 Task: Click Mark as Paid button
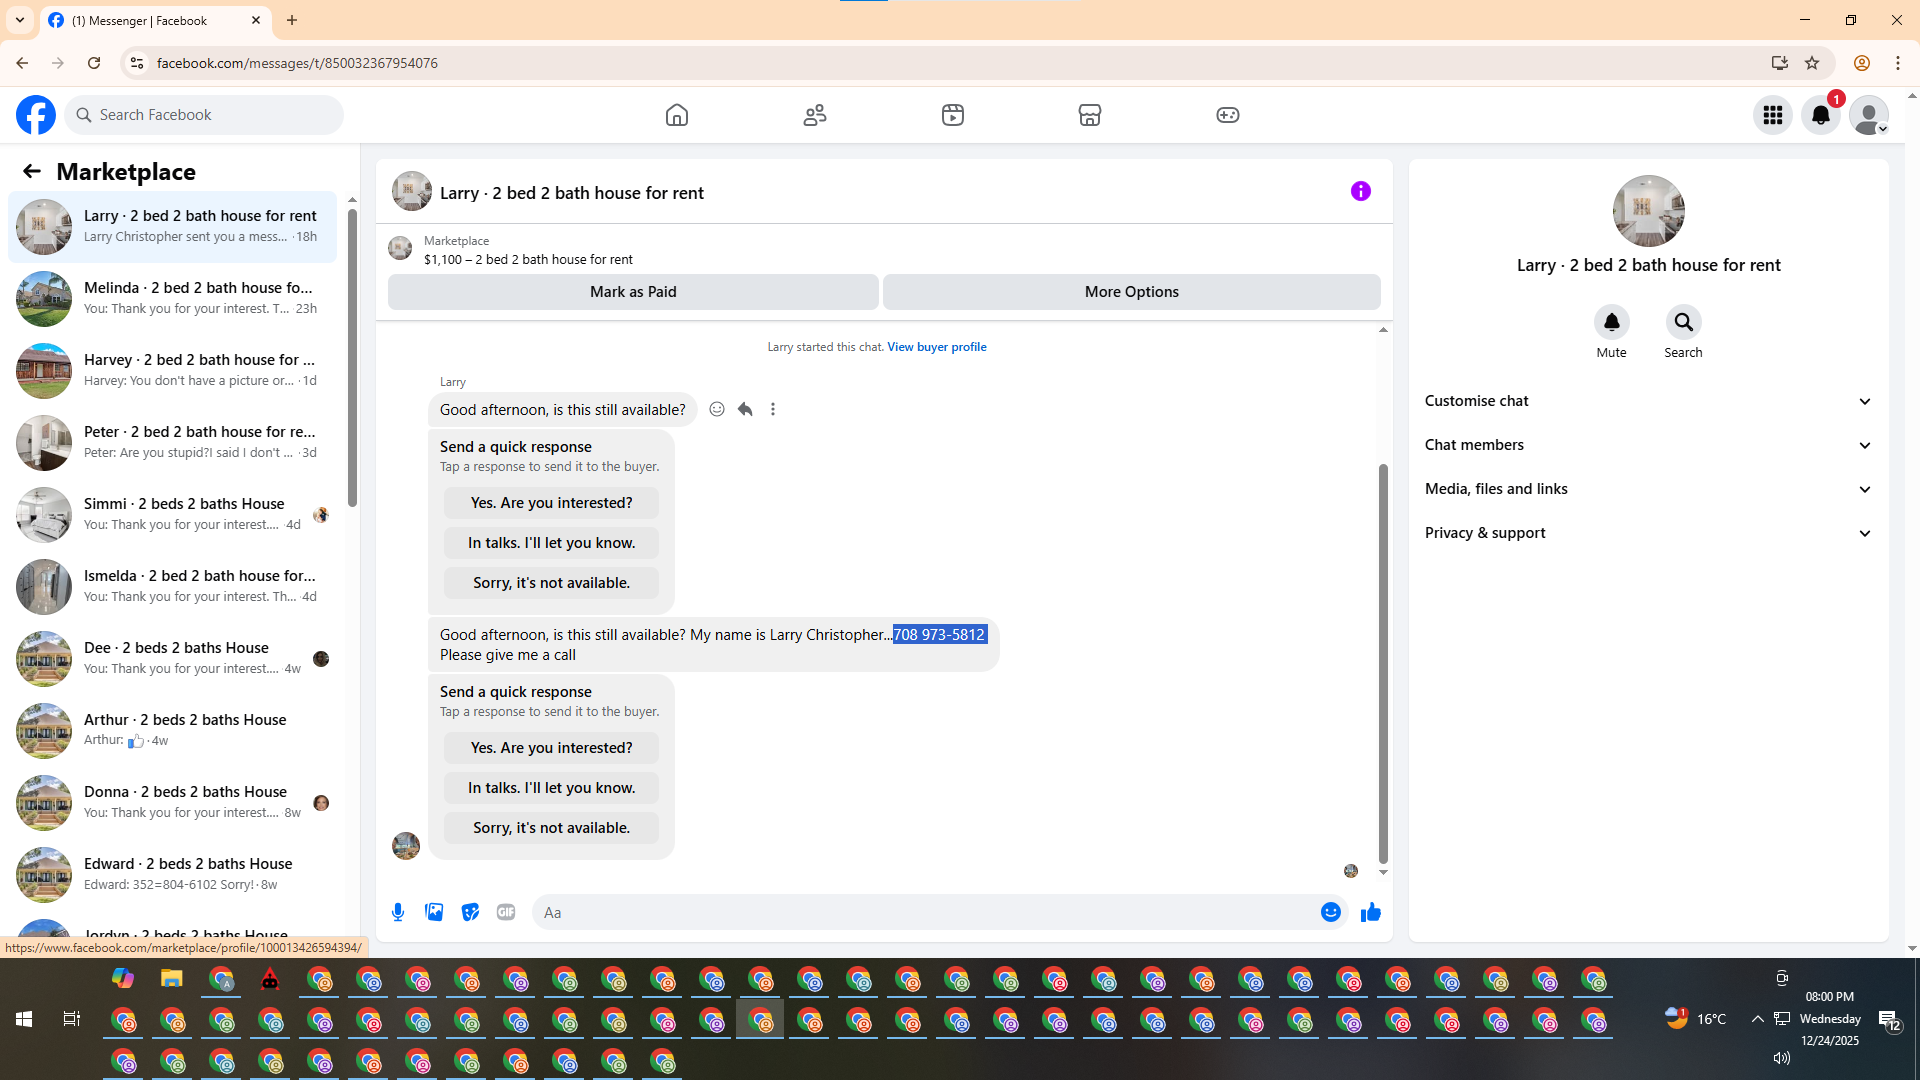[633, 292]
